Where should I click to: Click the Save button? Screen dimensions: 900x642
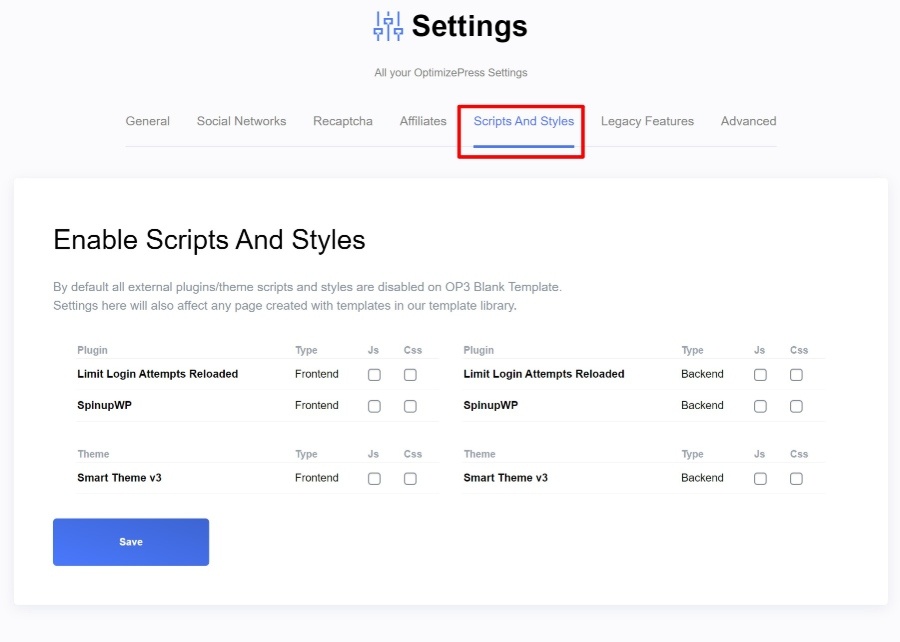point(131,542)
